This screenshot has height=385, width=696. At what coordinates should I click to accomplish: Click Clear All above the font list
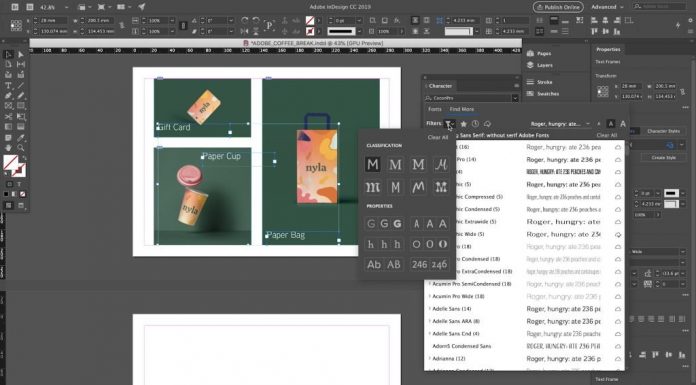(606, 135)
